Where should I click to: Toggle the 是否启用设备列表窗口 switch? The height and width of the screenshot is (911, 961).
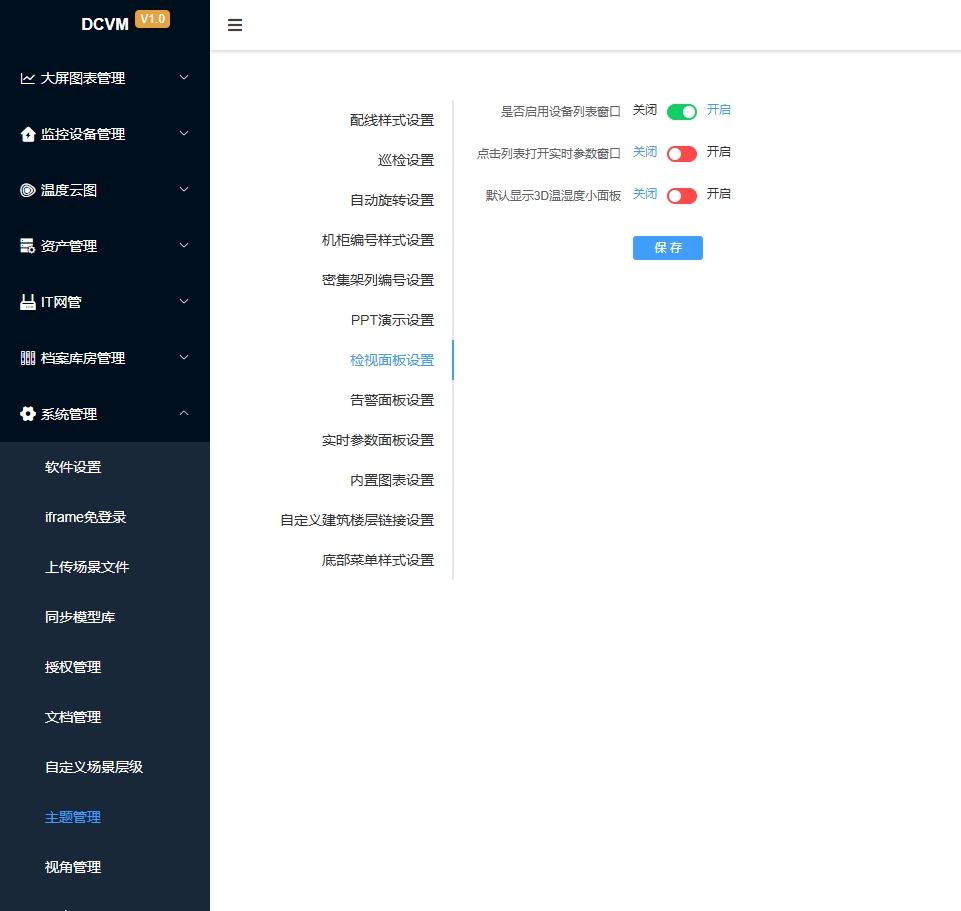coord(682,112)
